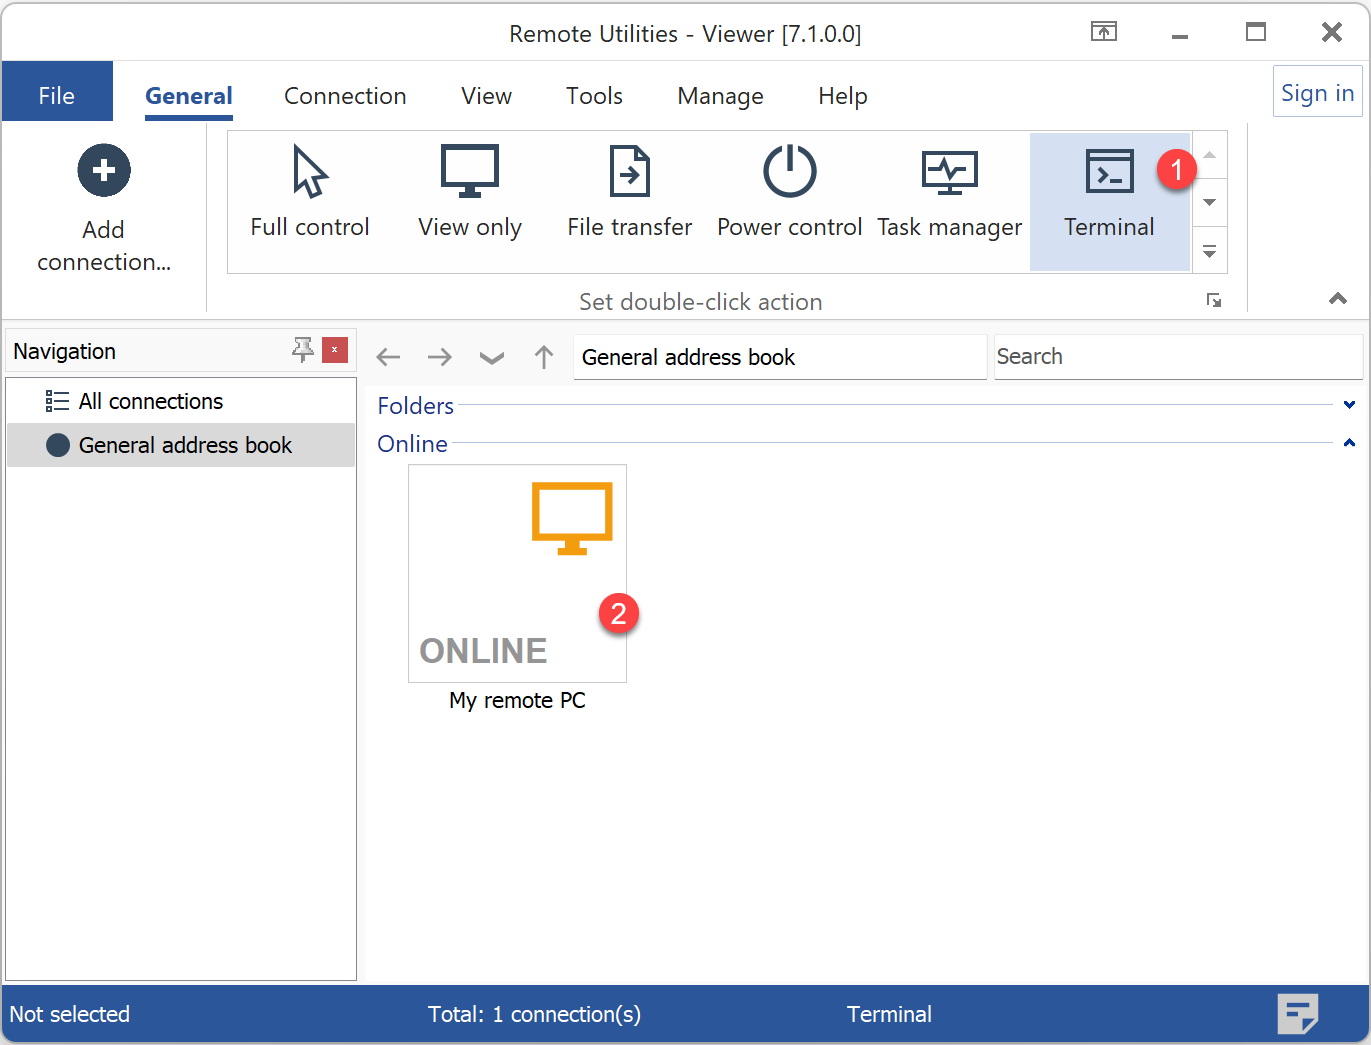Select My remote PC thumbnail
The height and width of the screenshot is (1045, 1371).
[517, 573]
